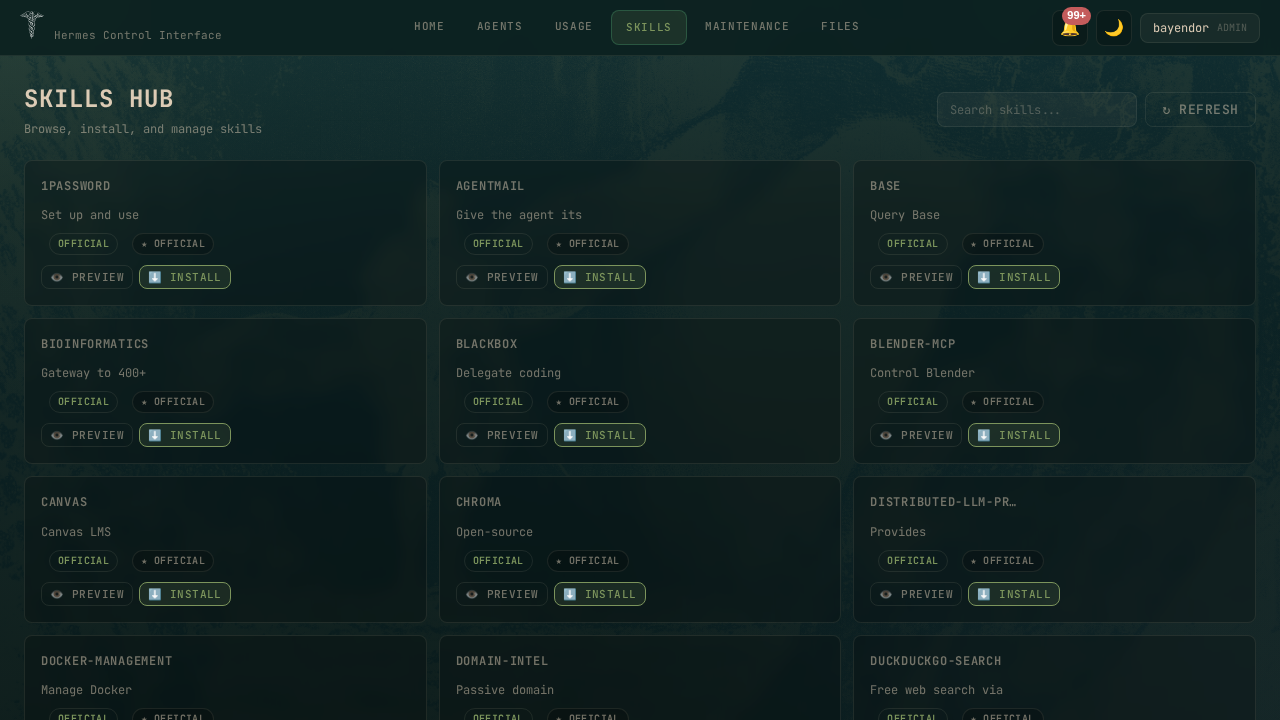The width and height of the screenshot is (1280, 720).
Task: Click the 99+ notification count badge
Action: point(1076,16)
